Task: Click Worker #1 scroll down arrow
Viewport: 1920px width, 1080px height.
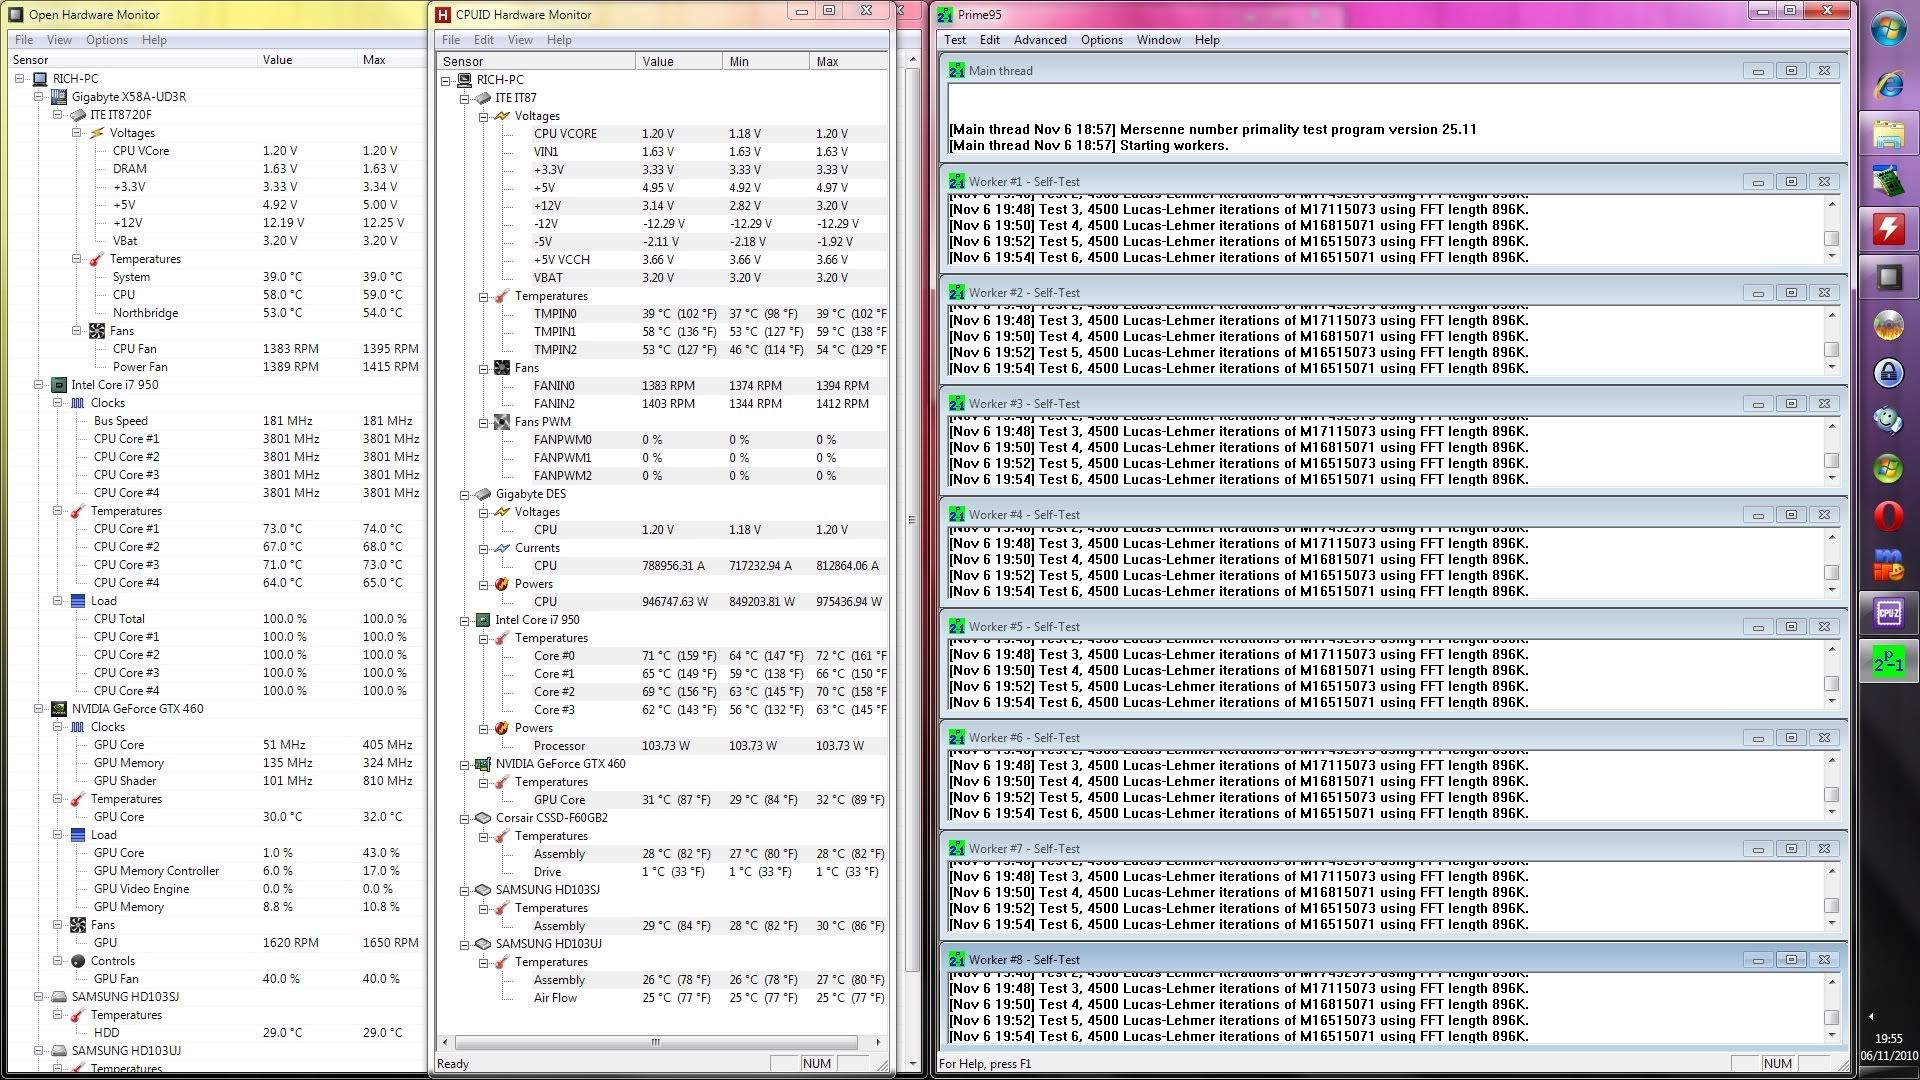Action: coord(1831,256)
